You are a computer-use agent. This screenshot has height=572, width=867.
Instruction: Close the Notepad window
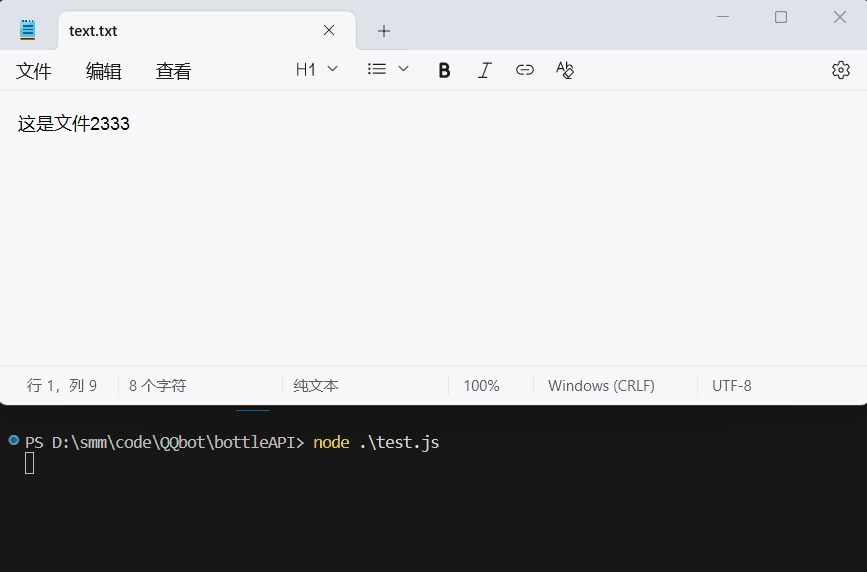pyautogui.click(x=840, y=17)
